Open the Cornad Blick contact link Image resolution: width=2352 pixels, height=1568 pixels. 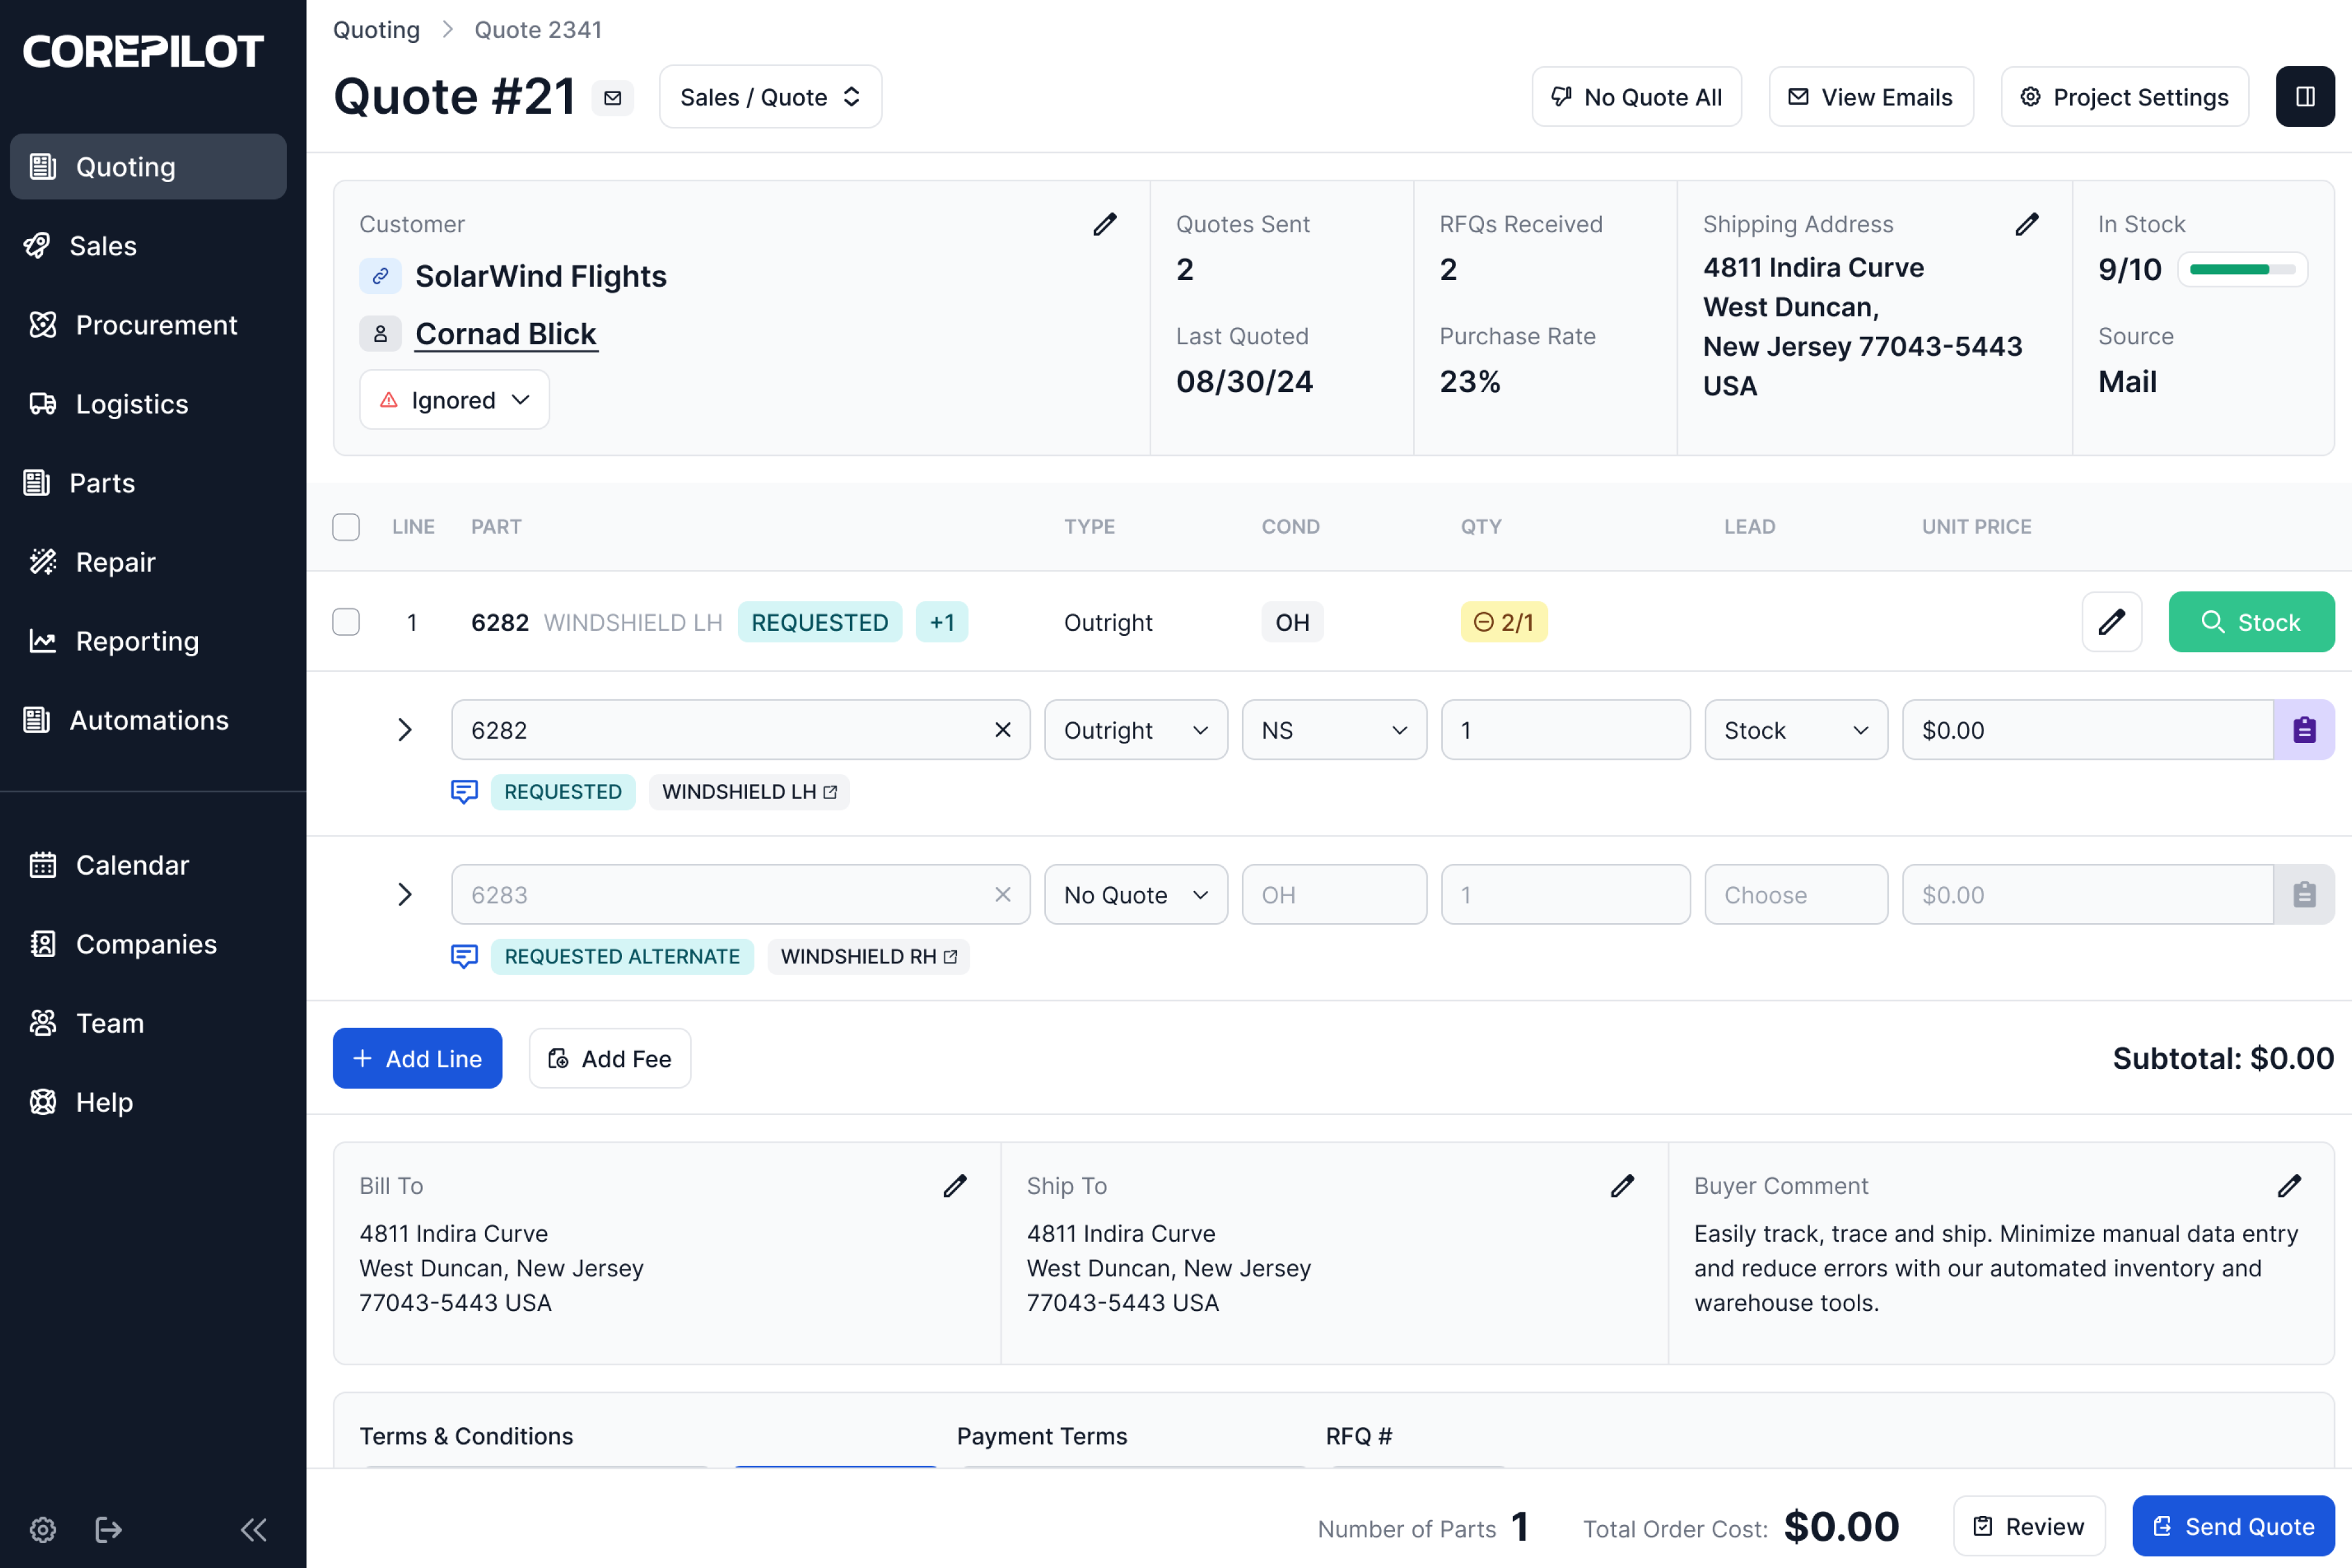click(x=505, y=334)
